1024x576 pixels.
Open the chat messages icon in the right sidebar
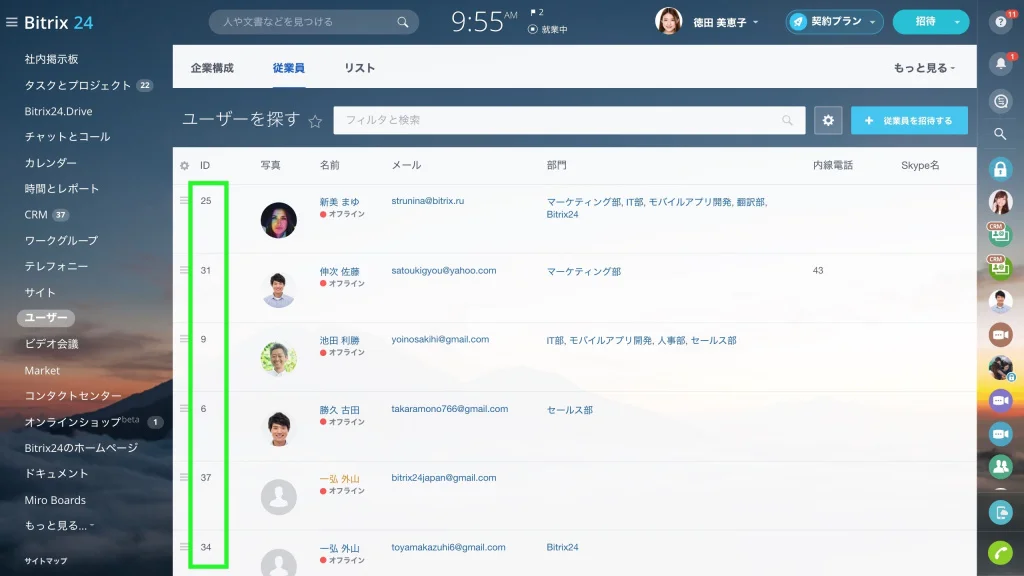tap(1000, 101)
